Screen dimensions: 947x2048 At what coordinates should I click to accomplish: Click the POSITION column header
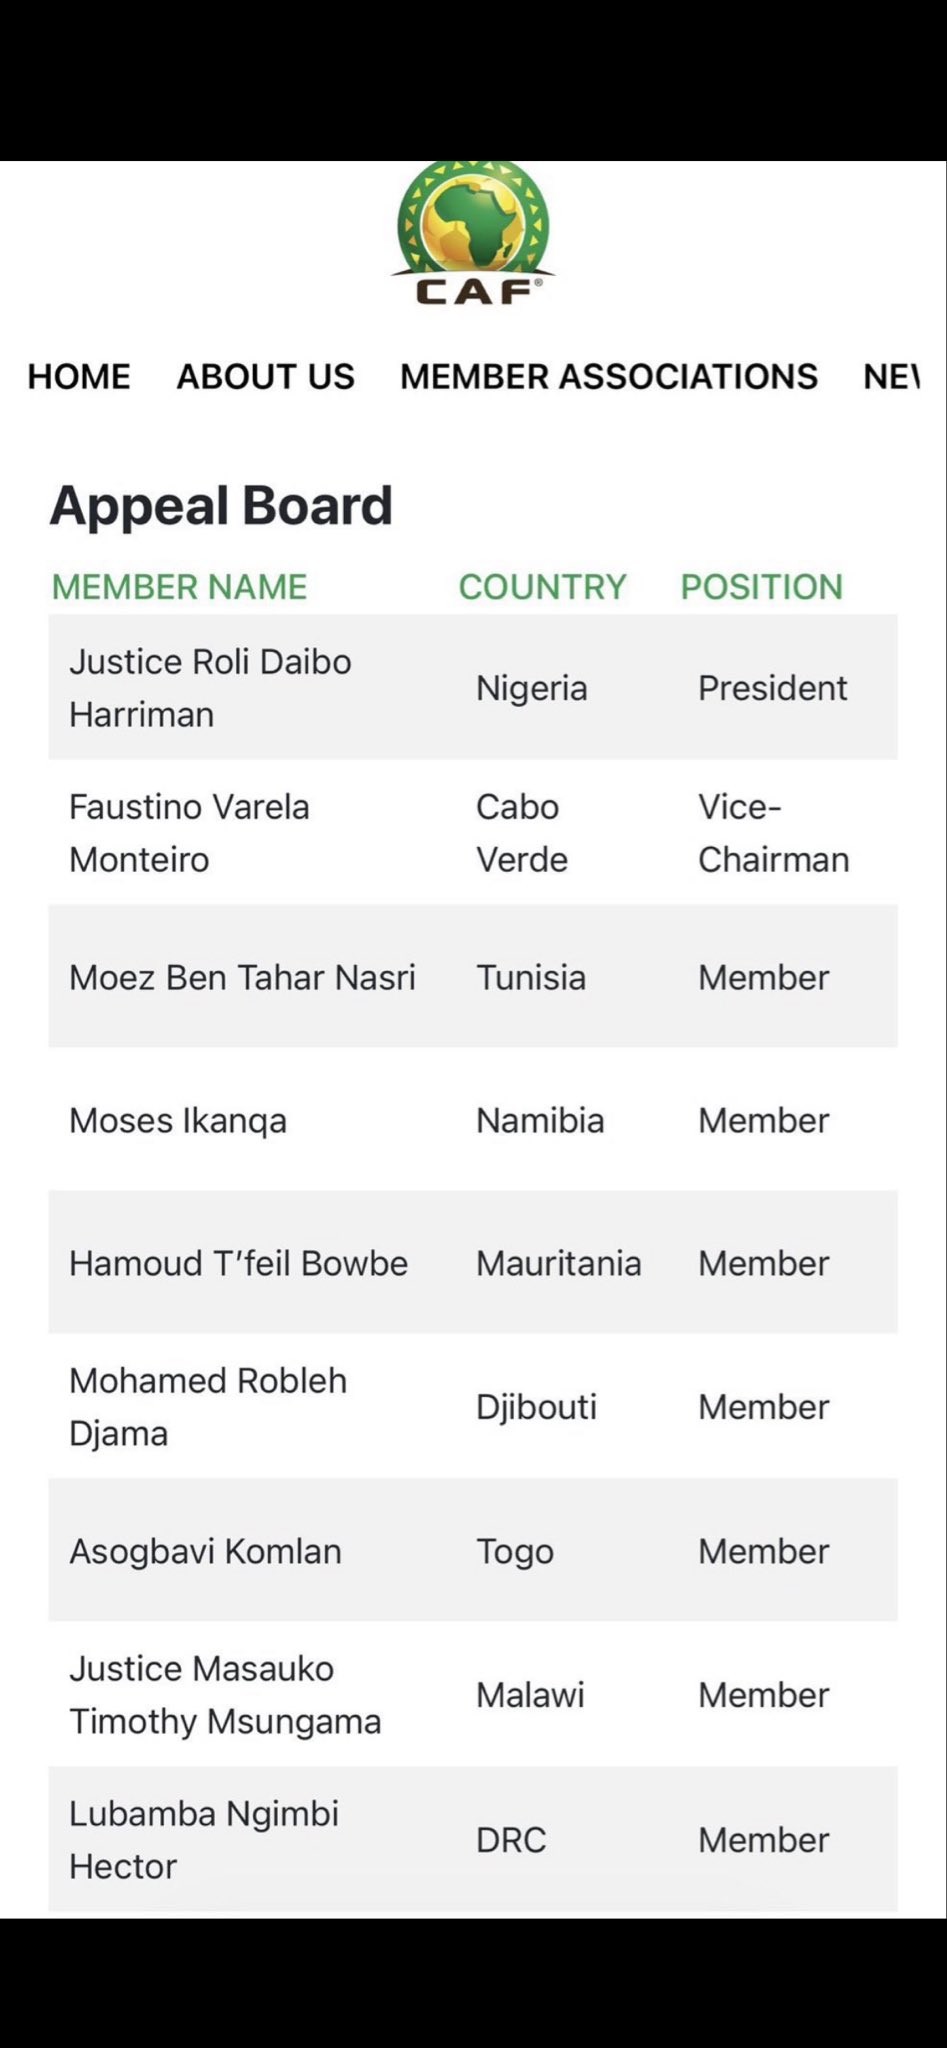pyautogui.click(x=761, y=587)
